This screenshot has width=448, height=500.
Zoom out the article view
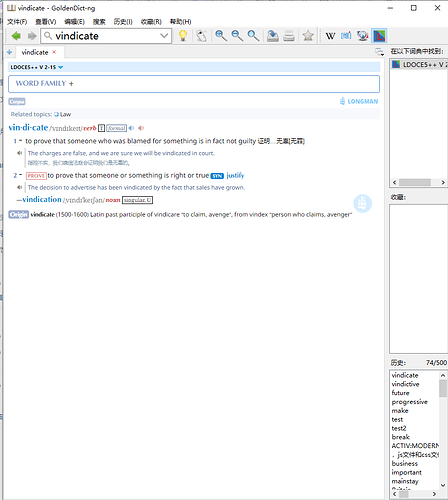click(237, 36)
